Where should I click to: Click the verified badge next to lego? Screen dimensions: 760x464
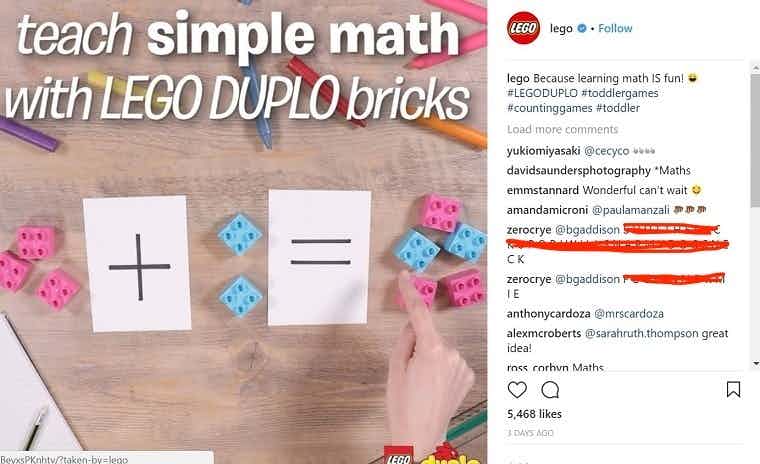[x=582, y=29]
